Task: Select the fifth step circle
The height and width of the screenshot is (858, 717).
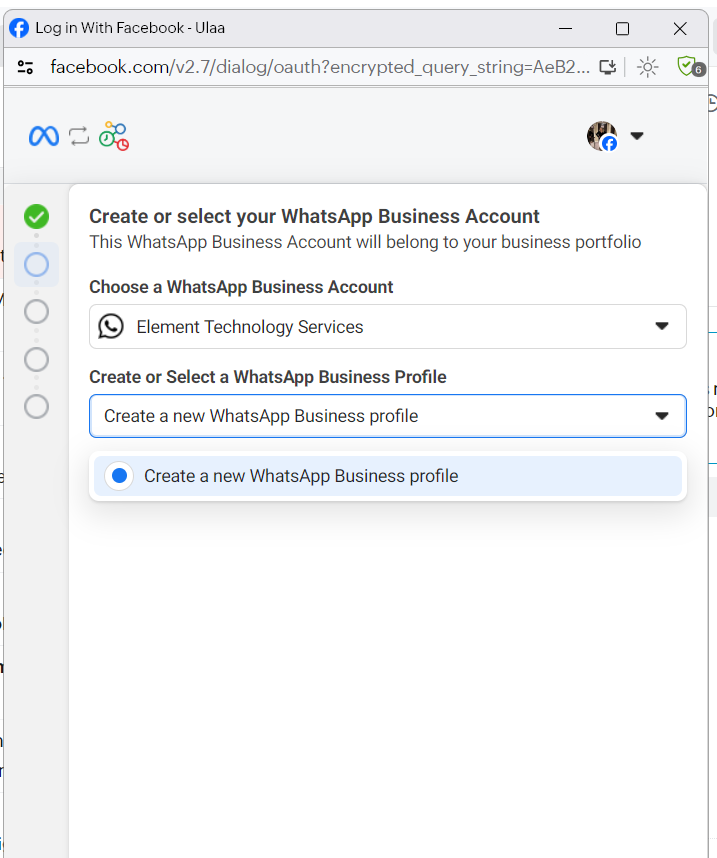Action: click(37, 407)
